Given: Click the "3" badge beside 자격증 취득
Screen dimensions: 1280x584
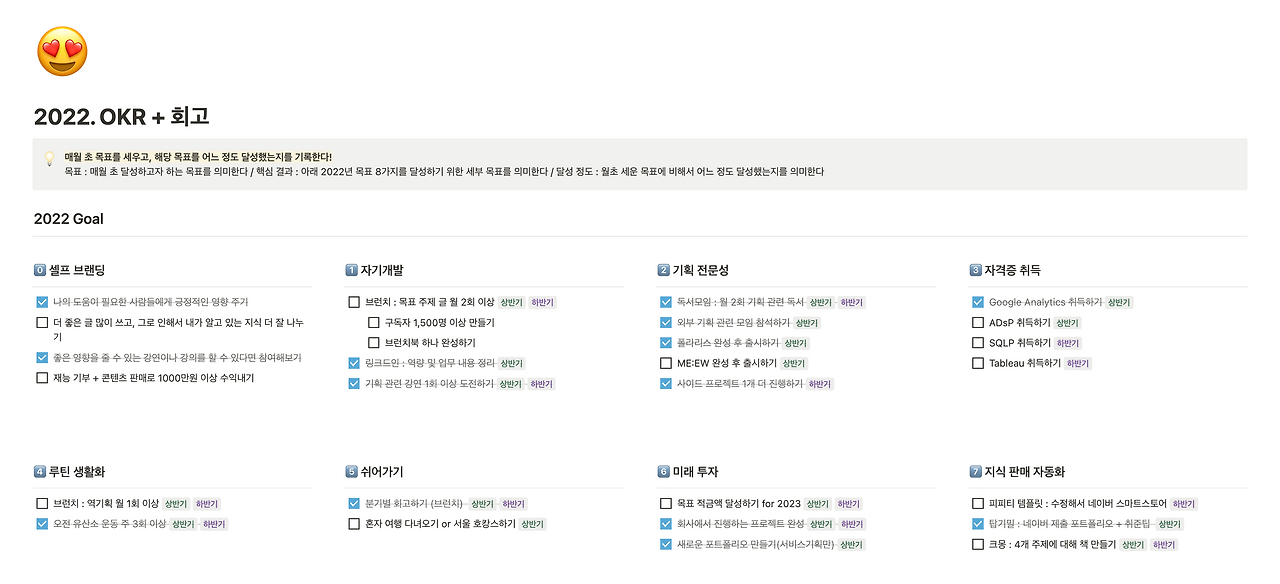Looking at the screenshot, I should [977, 268].
